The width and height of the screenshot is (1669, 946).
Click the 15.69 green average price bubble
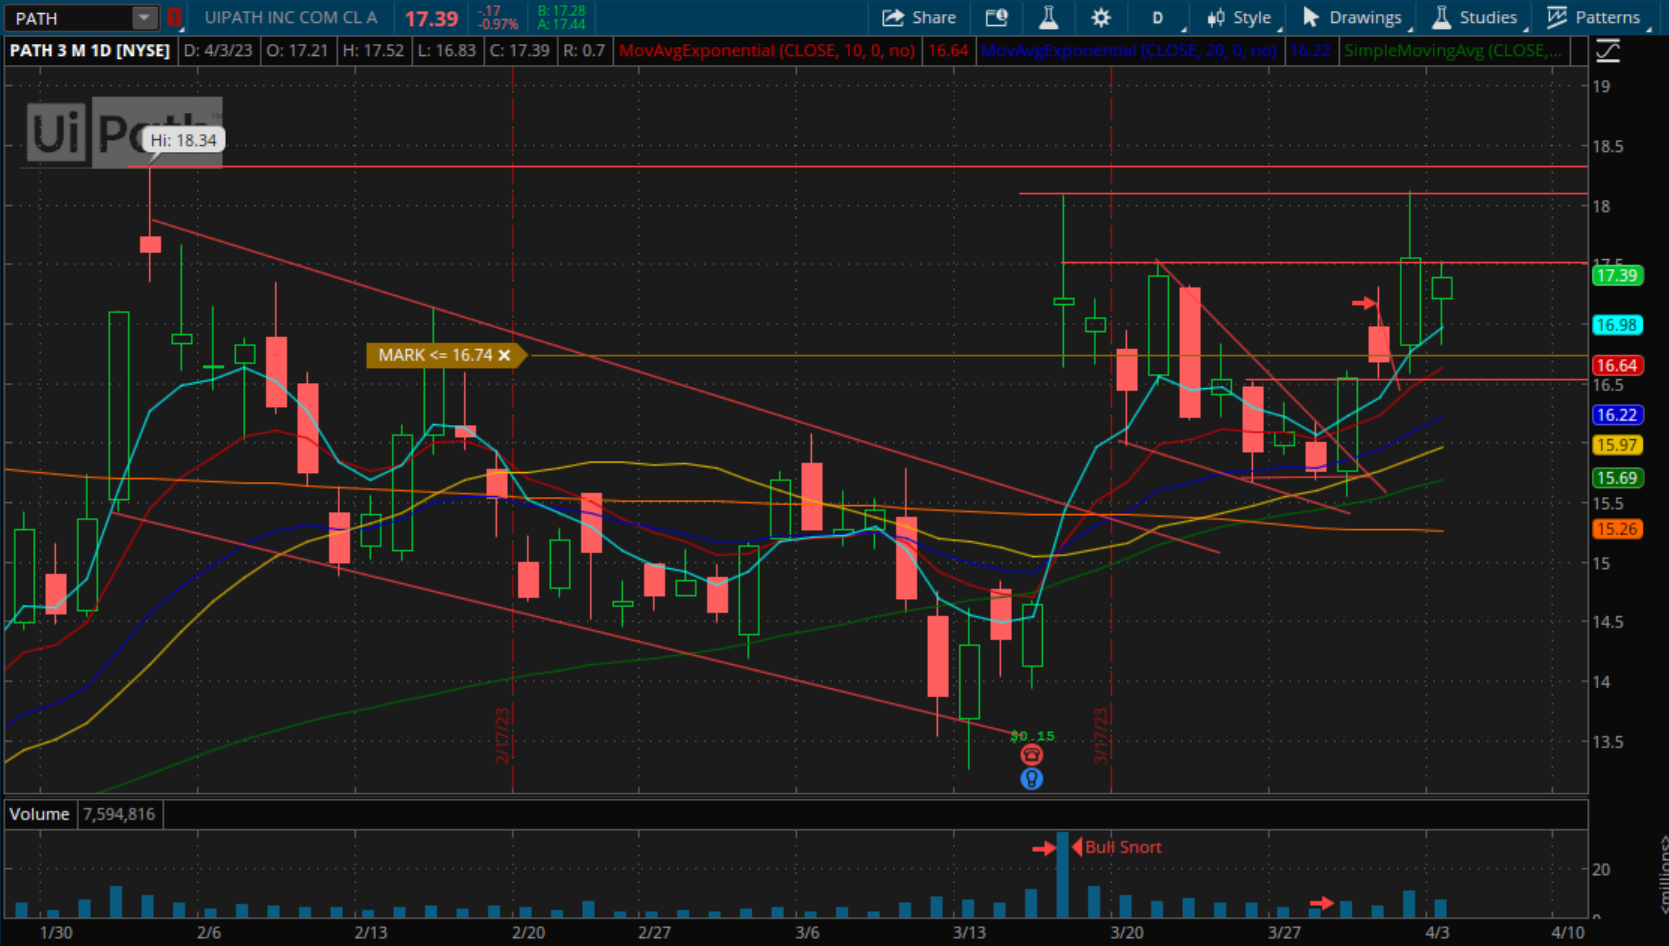(x=1617, y=478)
